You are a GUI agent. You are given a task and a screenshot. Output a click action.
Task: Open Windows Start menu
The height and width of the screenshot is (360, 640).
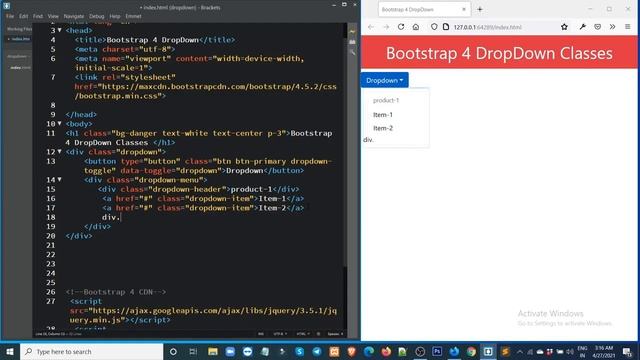coord(10,351)
